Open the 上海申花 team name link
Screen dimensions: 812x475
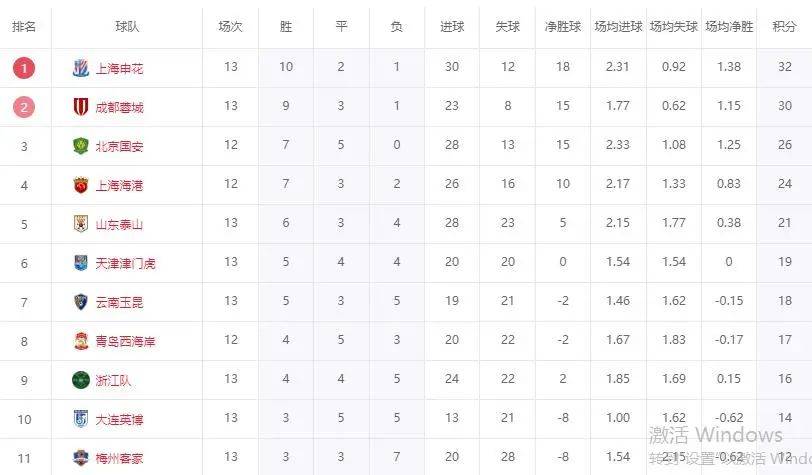(119, 68)
